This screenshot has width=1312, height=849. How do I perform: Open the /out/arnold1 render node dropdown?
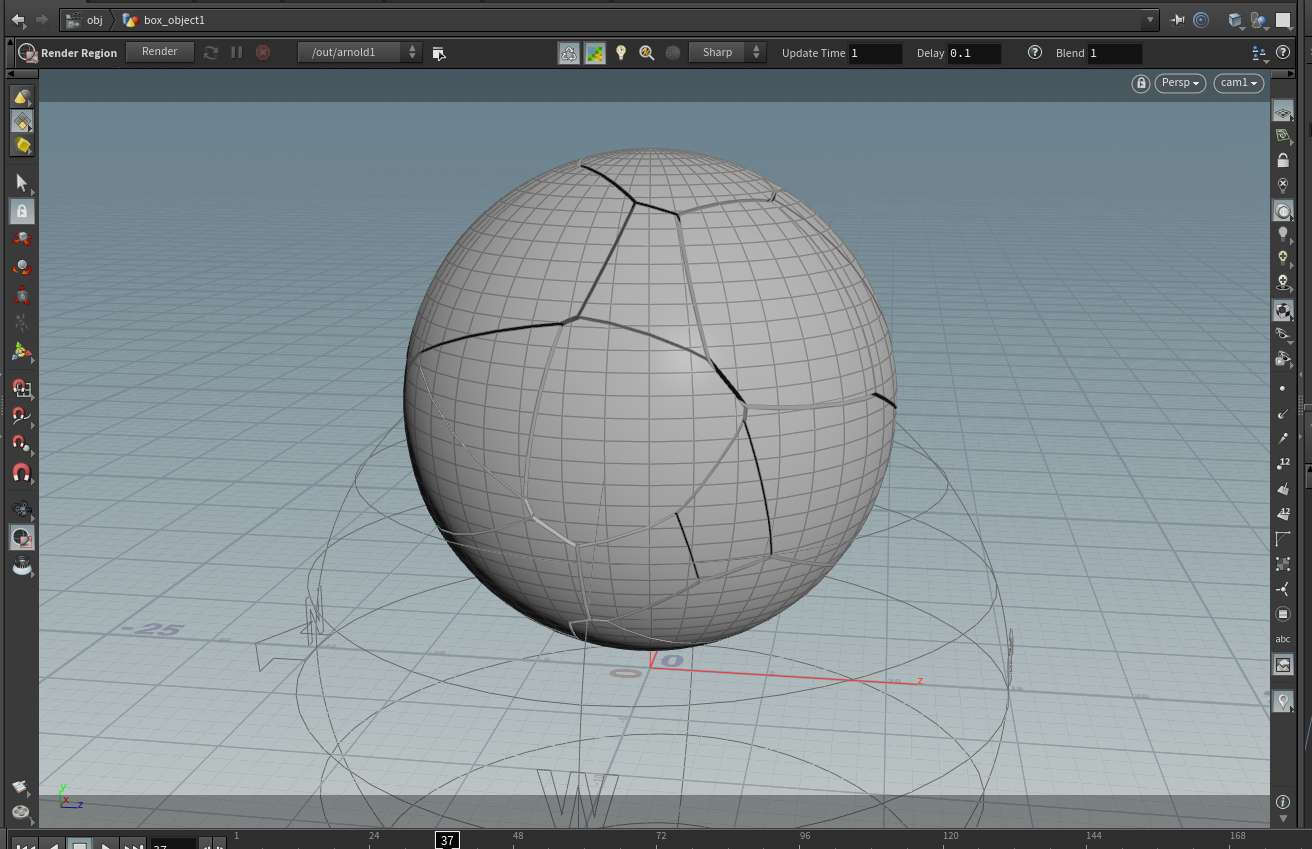coord(360,52)
